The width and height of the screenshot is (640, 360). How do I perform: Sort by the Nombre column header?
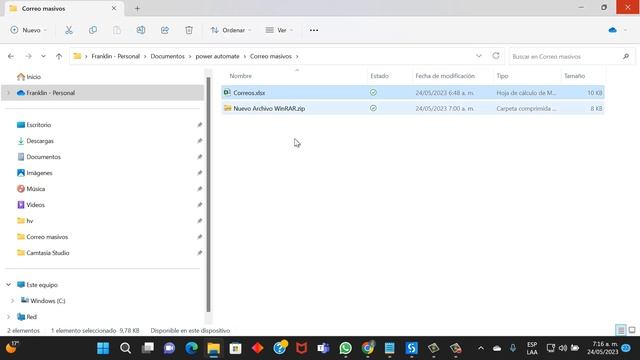(x=240, y=76)
